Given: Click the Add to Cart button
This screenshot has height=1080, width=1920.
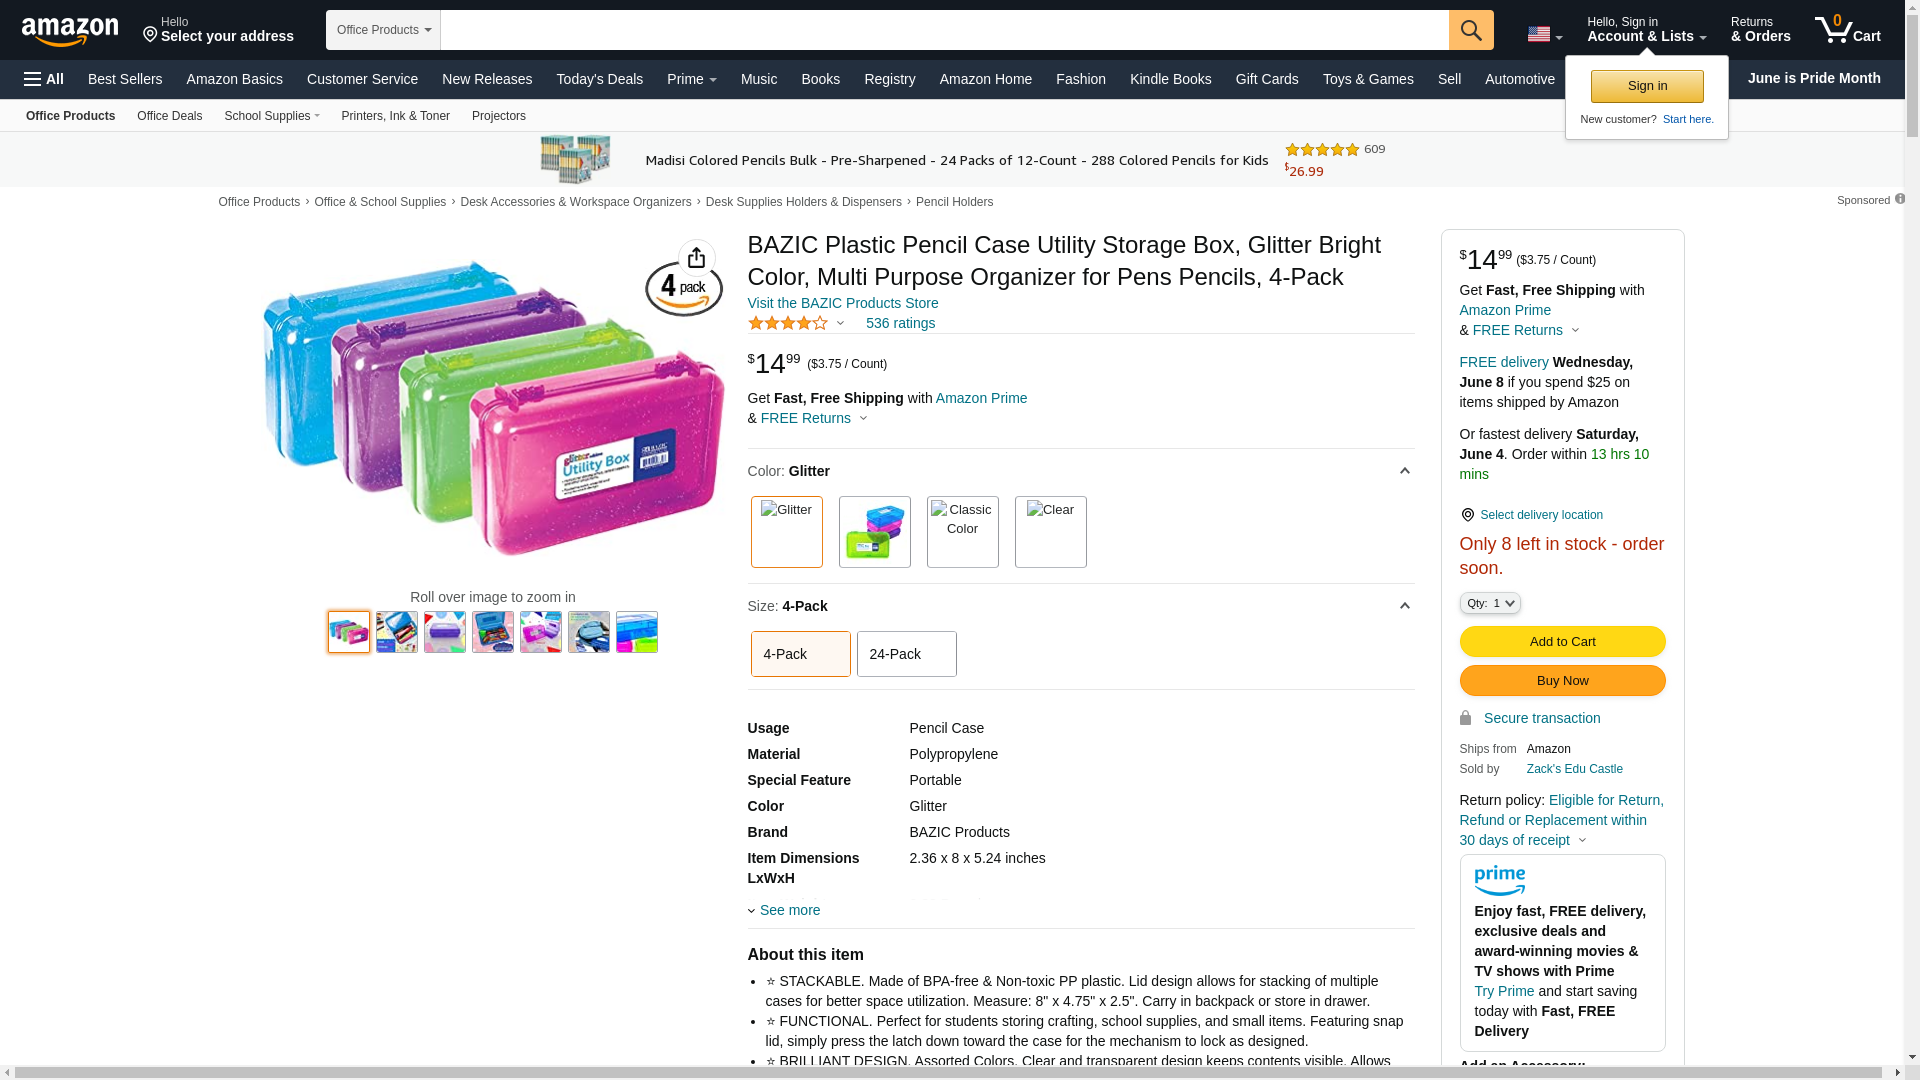Looking at the screenshot, I should point(1563,642).
